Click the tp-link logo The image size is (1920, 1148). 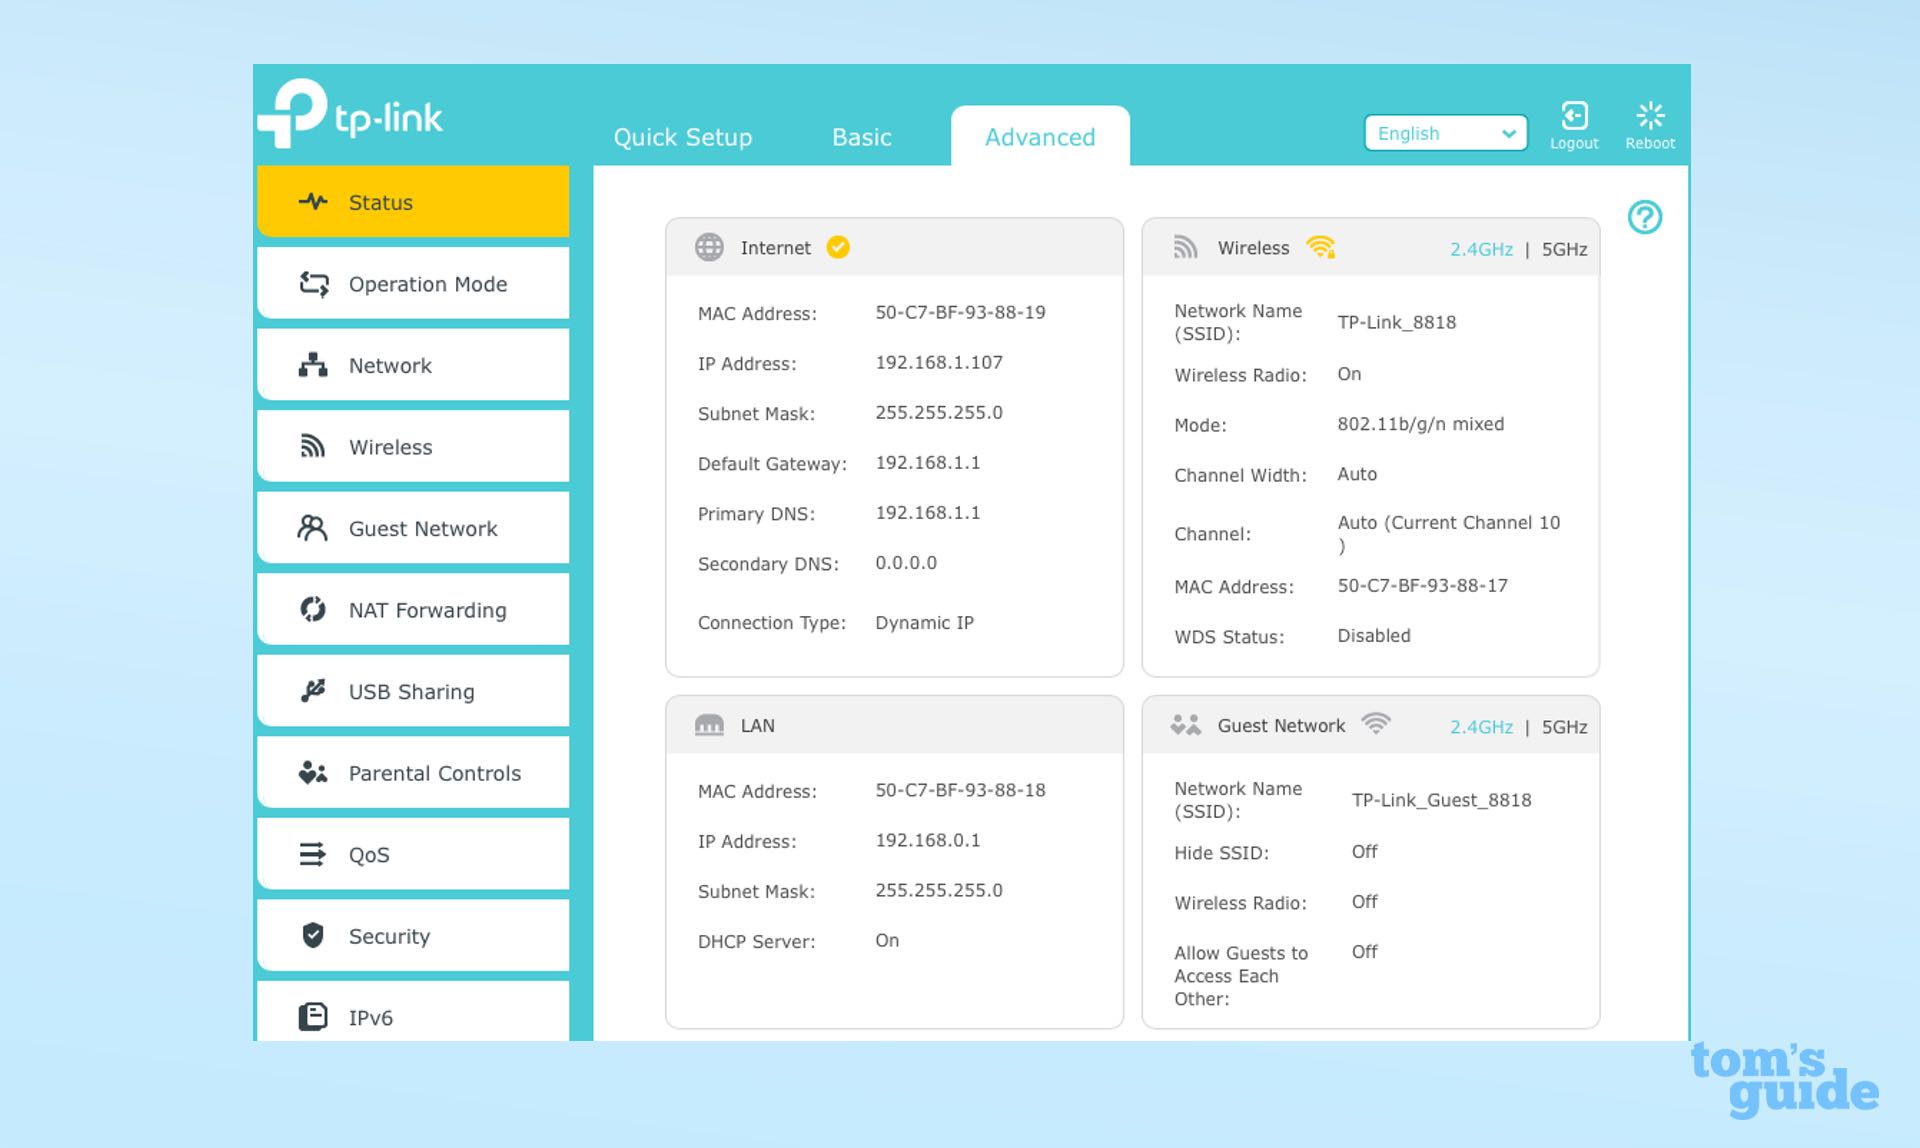pos(350,114)
